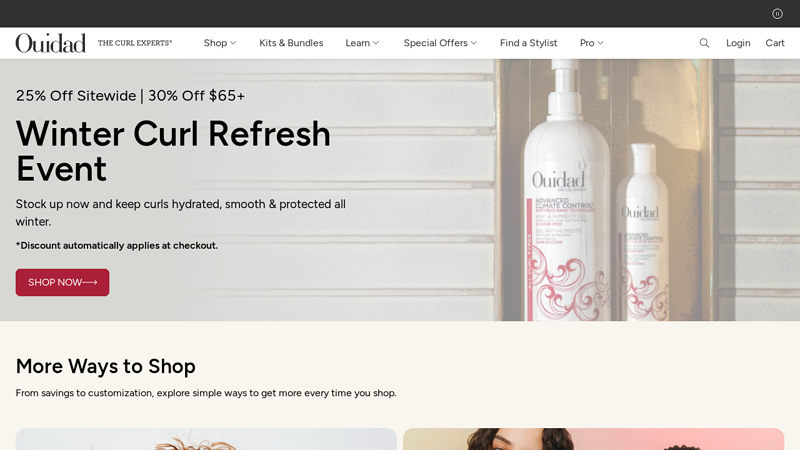This screenshot has height=450, width=800.
Task: Go home via the Ouidad logo
Action: [51, 43]
